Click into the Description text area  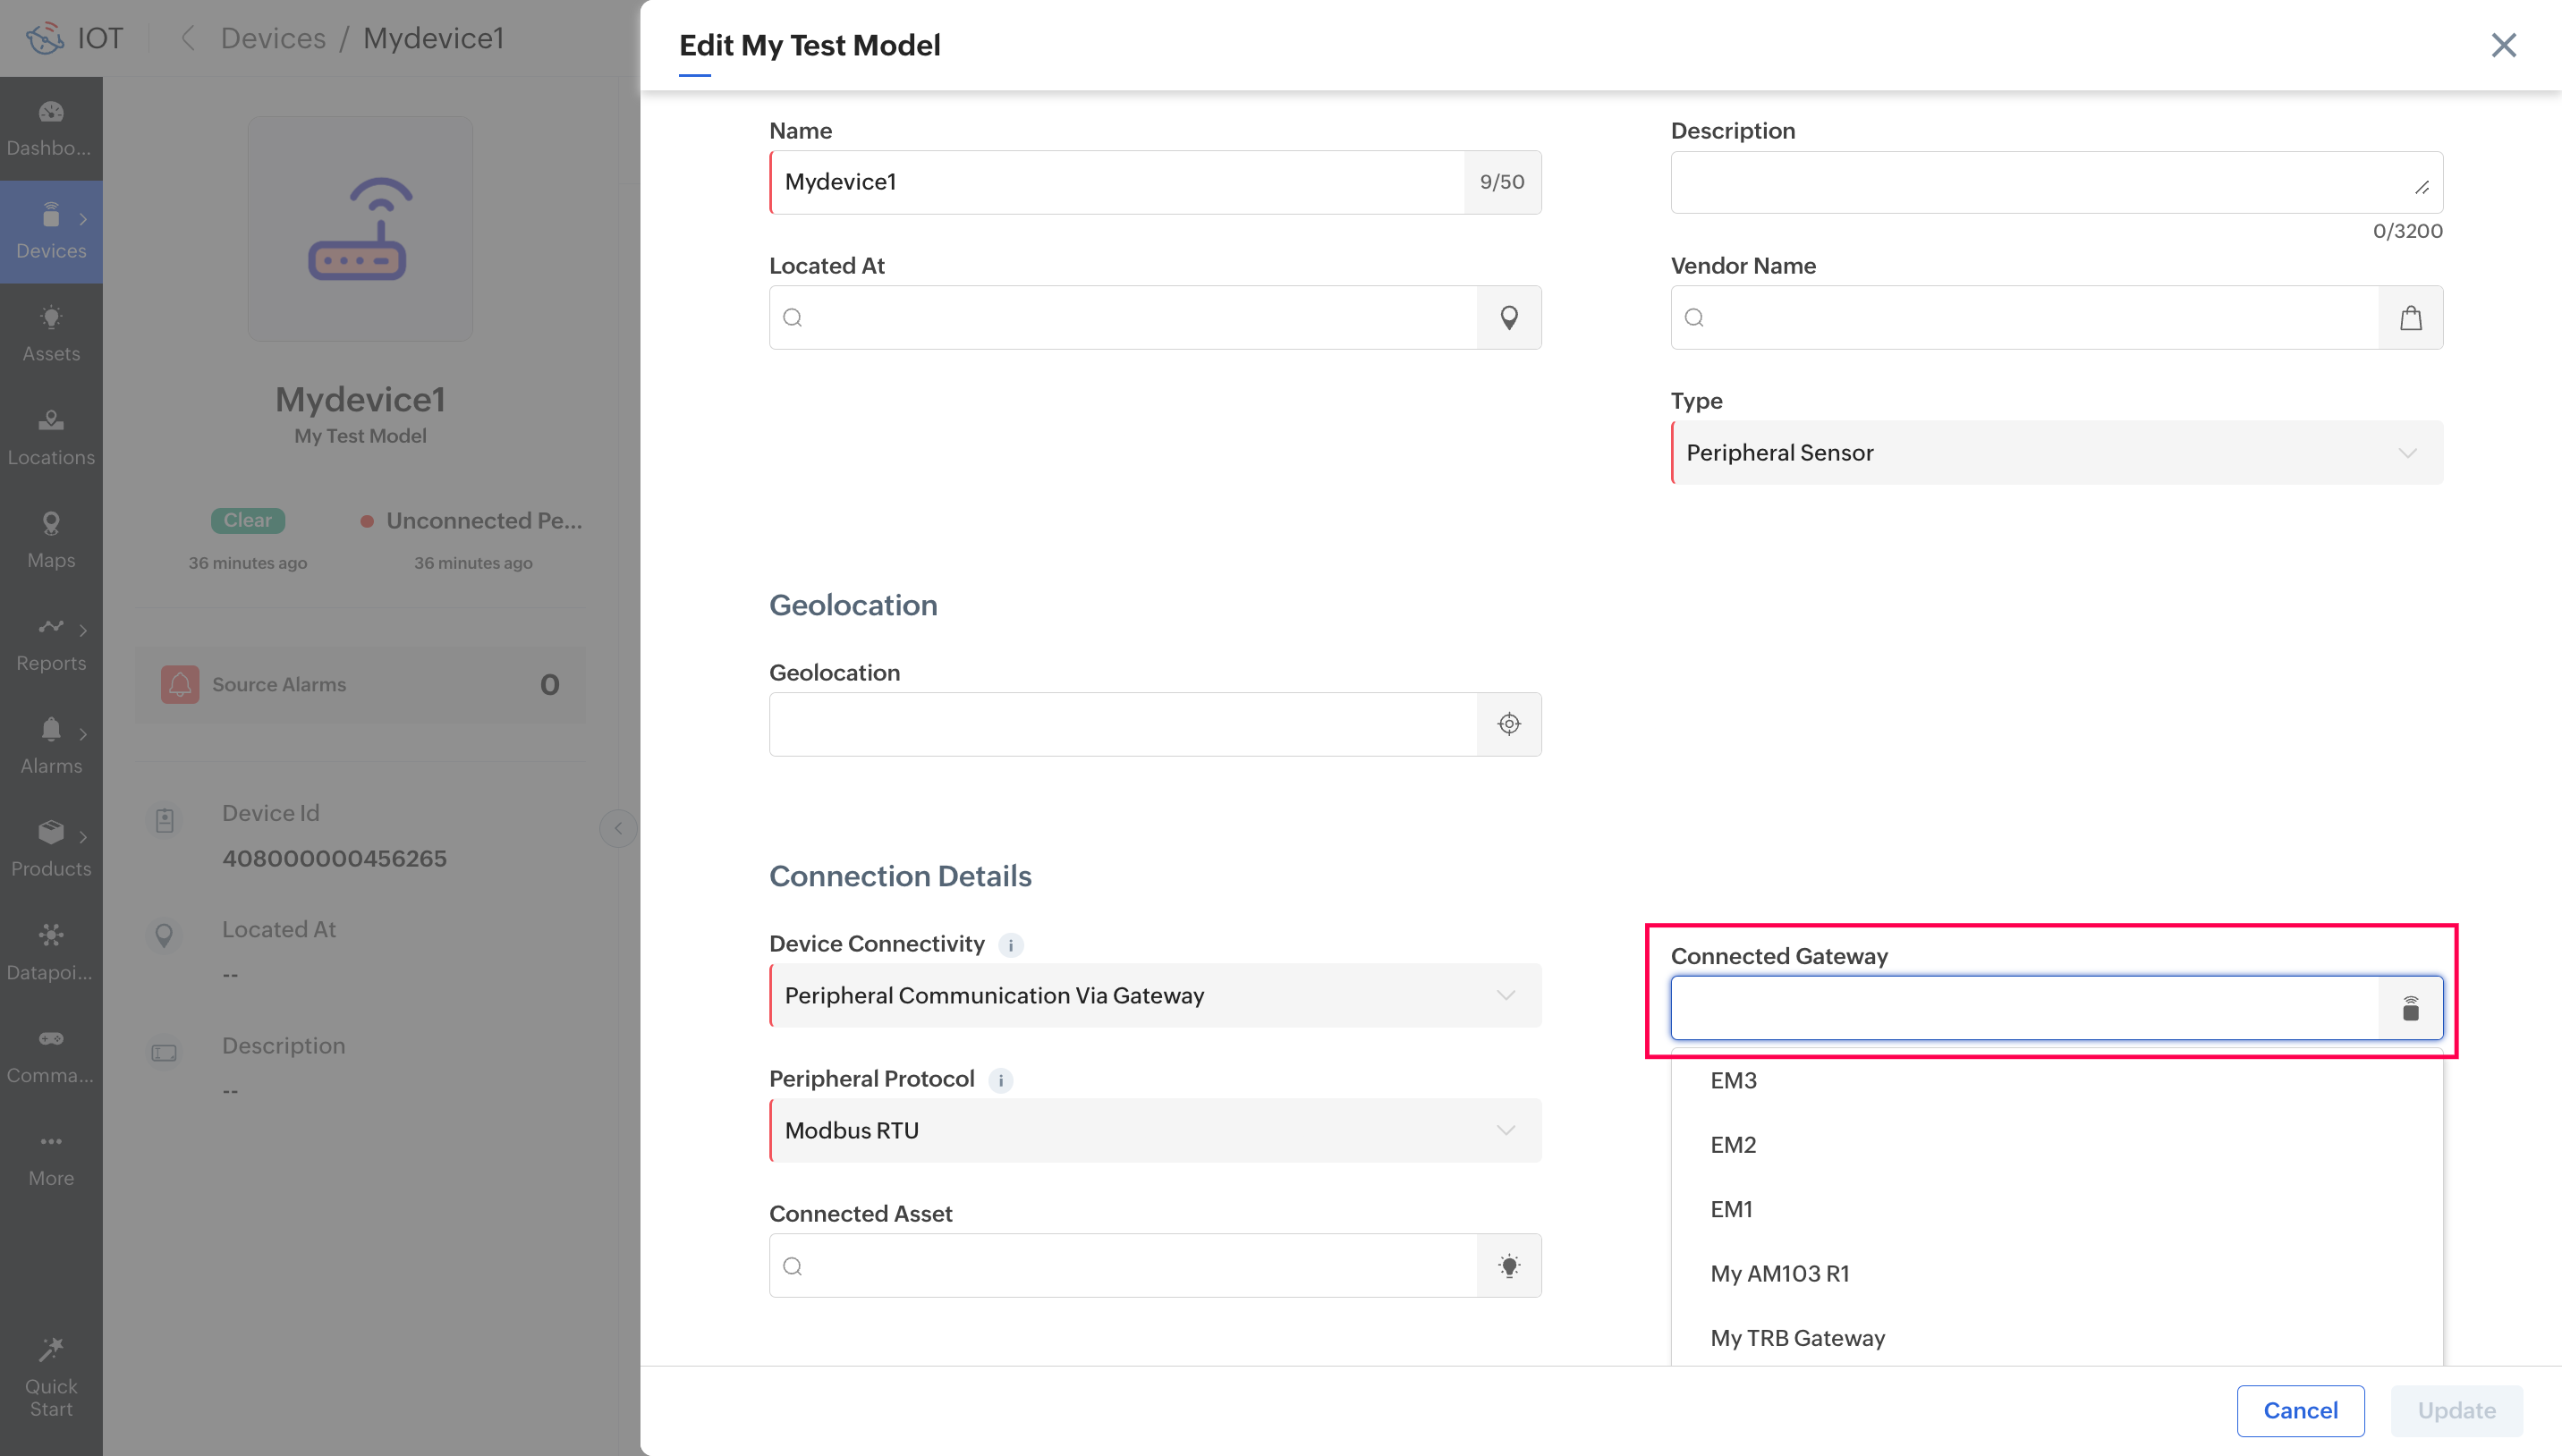point(2040,182)
